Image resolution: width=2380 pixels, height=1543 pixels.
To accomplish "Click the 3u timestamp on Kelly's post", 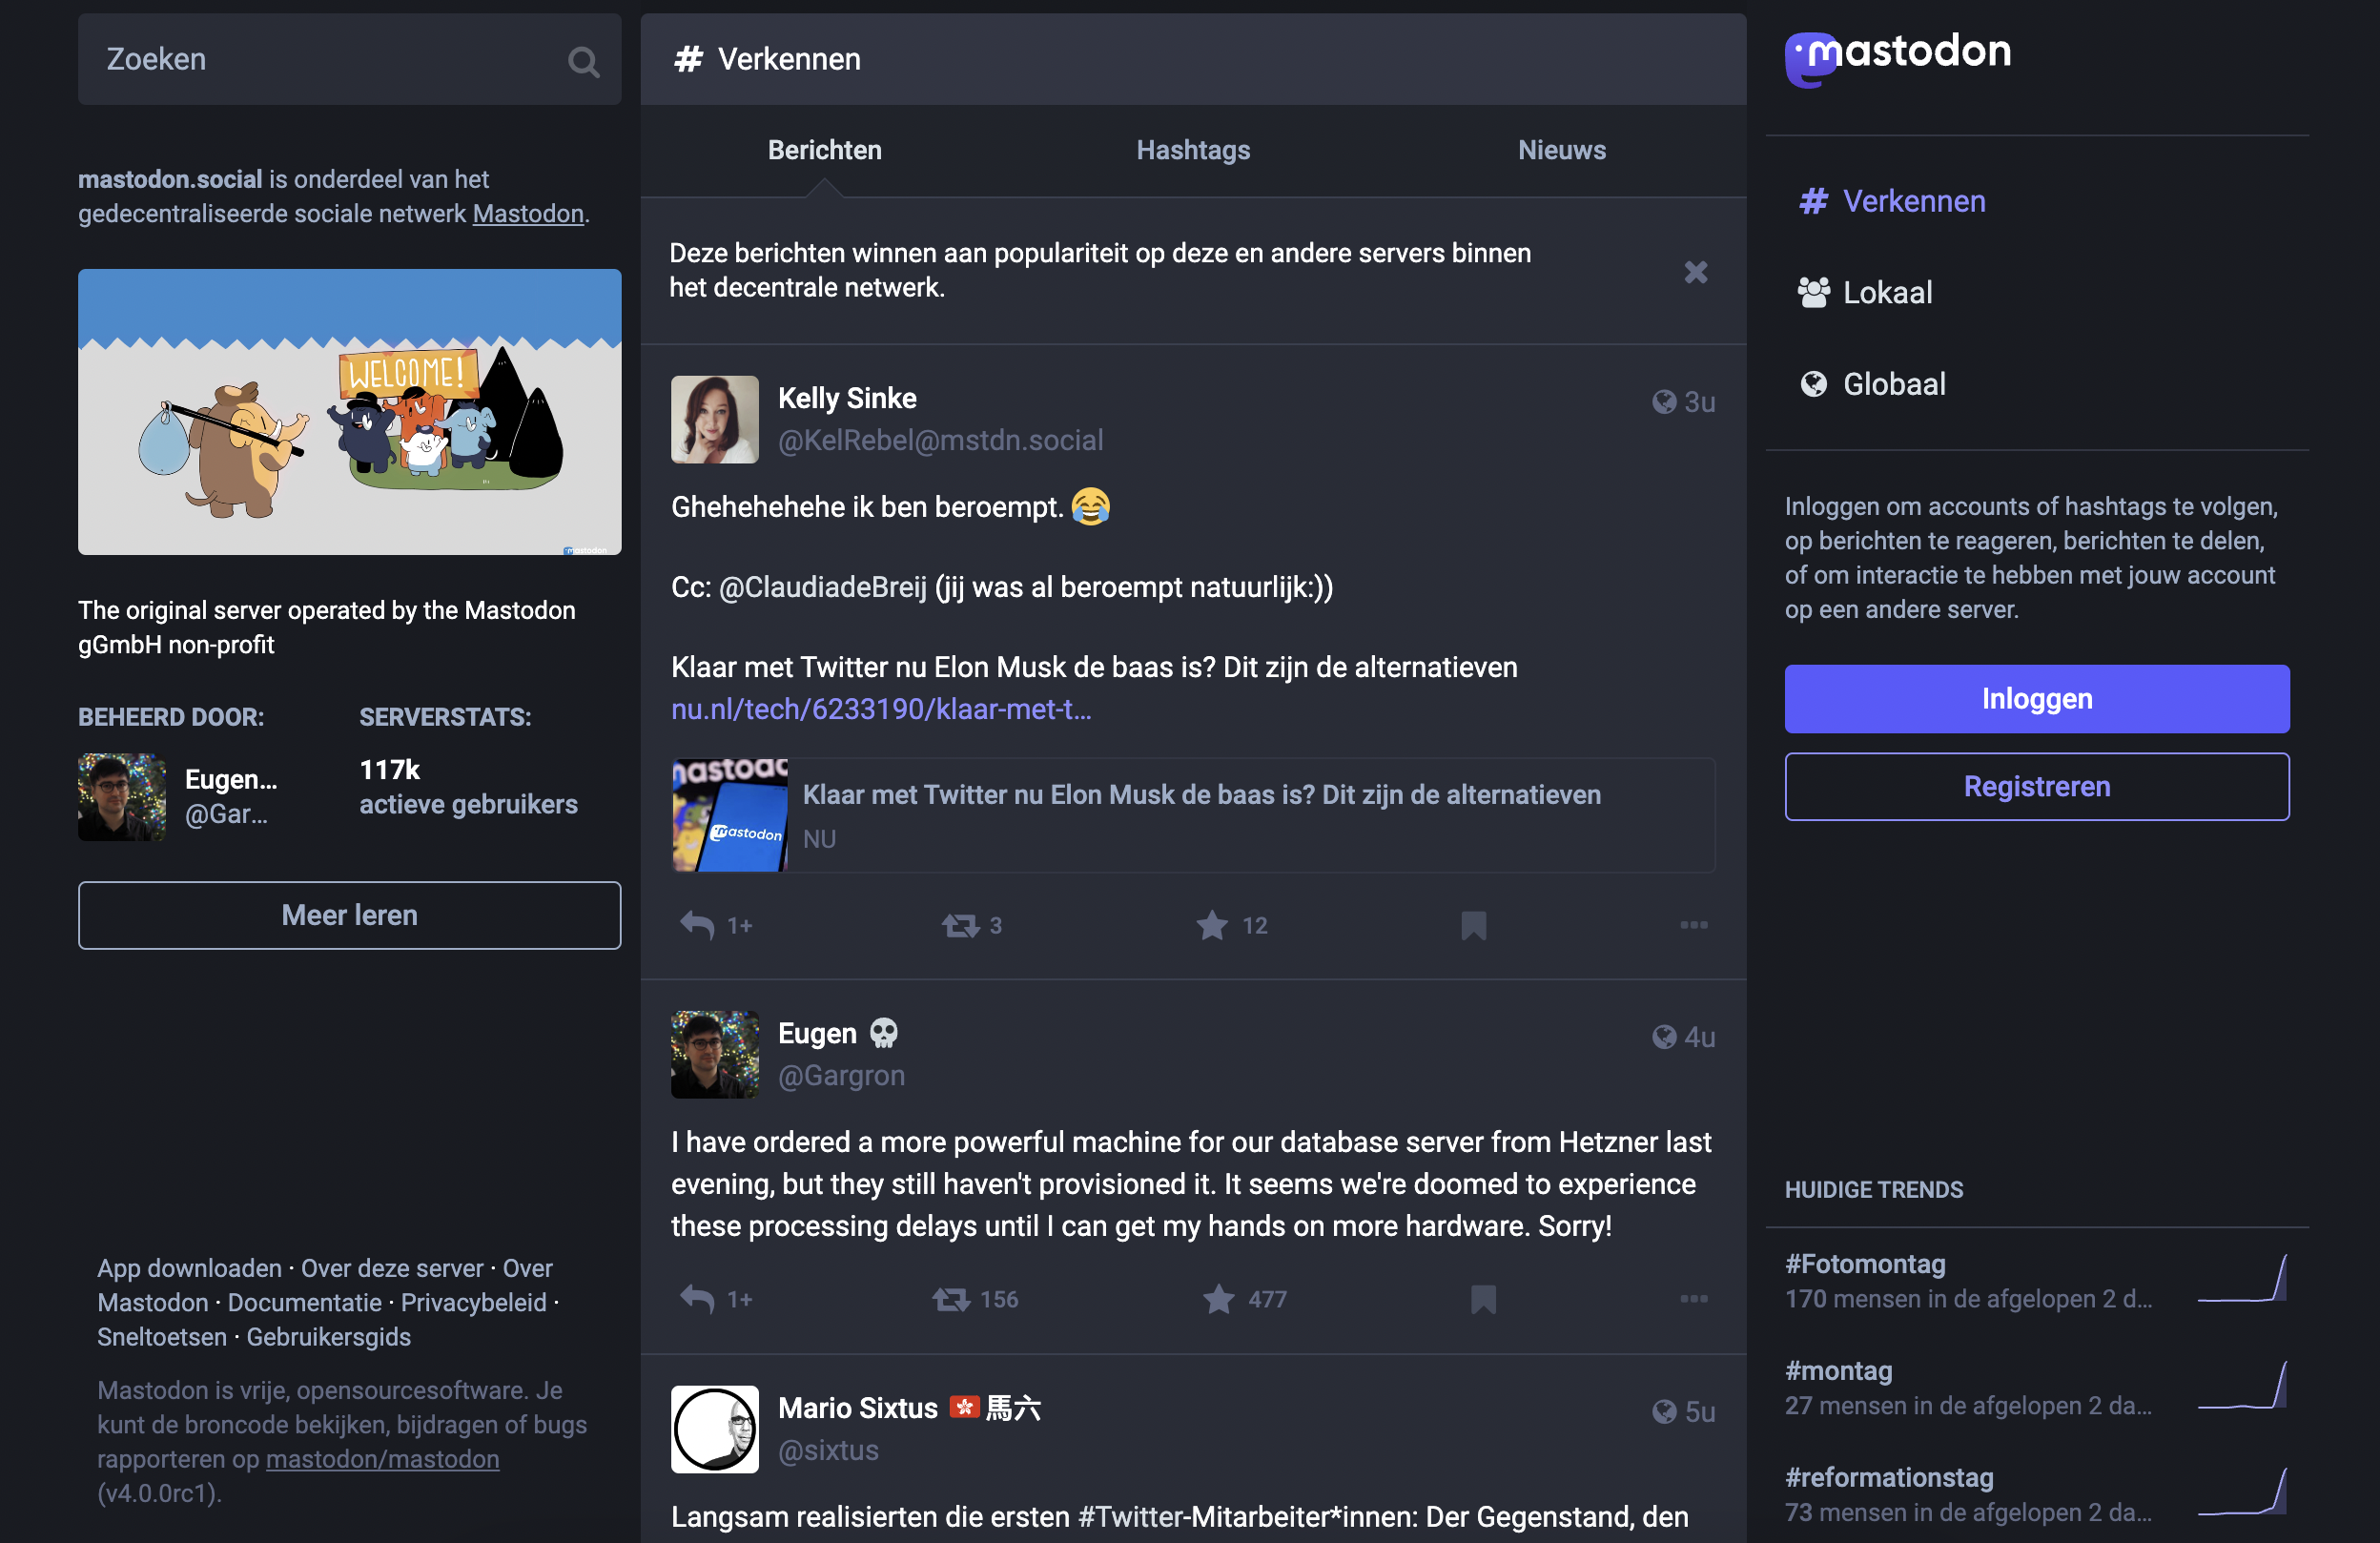I will (1699, 402).
